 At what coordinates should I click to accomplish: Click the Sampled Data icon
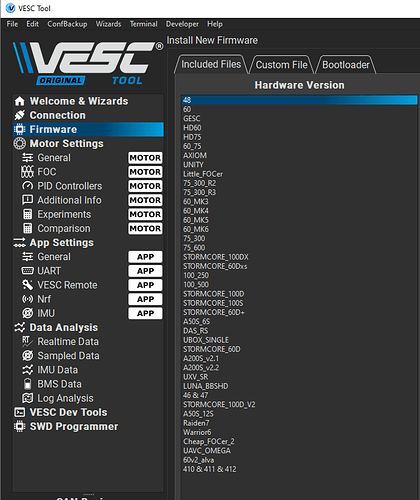pos(28,356)
